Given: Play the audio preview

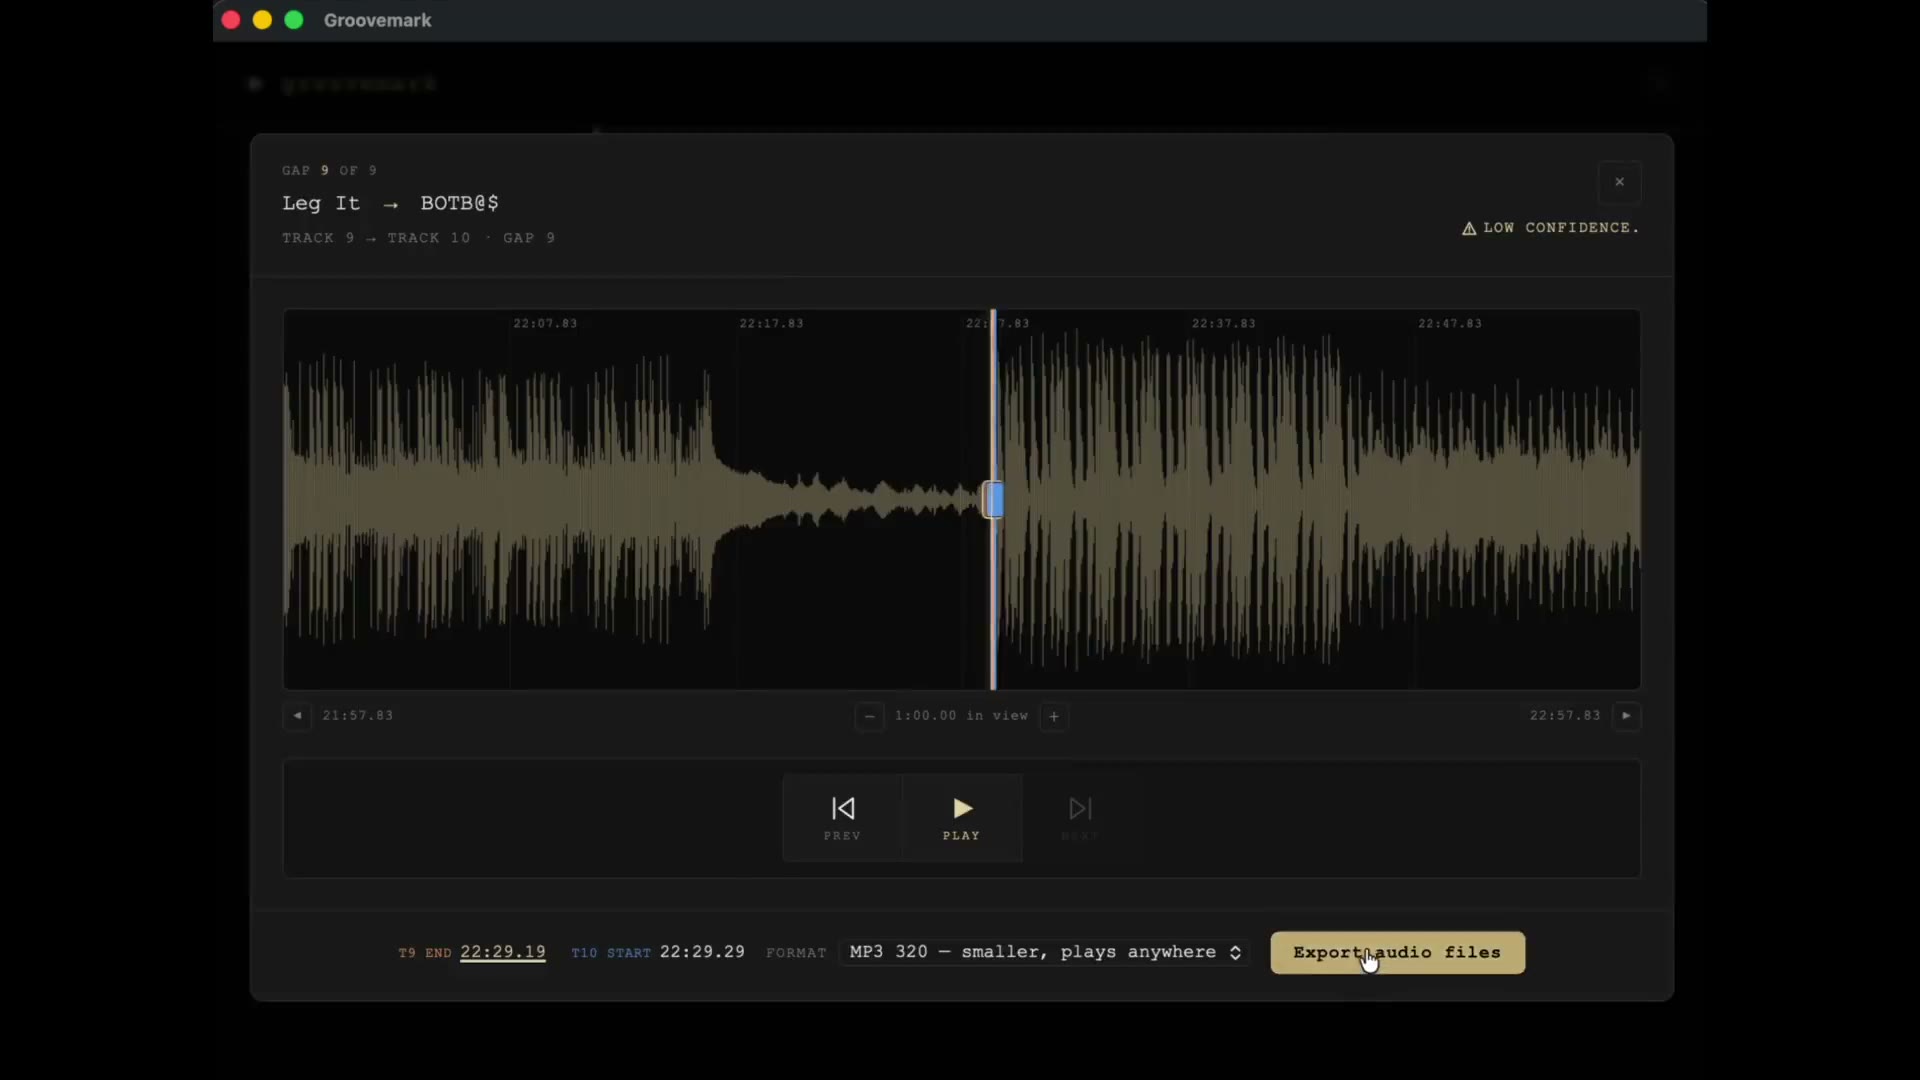Looking at the screenshot, I should point(962,818).
